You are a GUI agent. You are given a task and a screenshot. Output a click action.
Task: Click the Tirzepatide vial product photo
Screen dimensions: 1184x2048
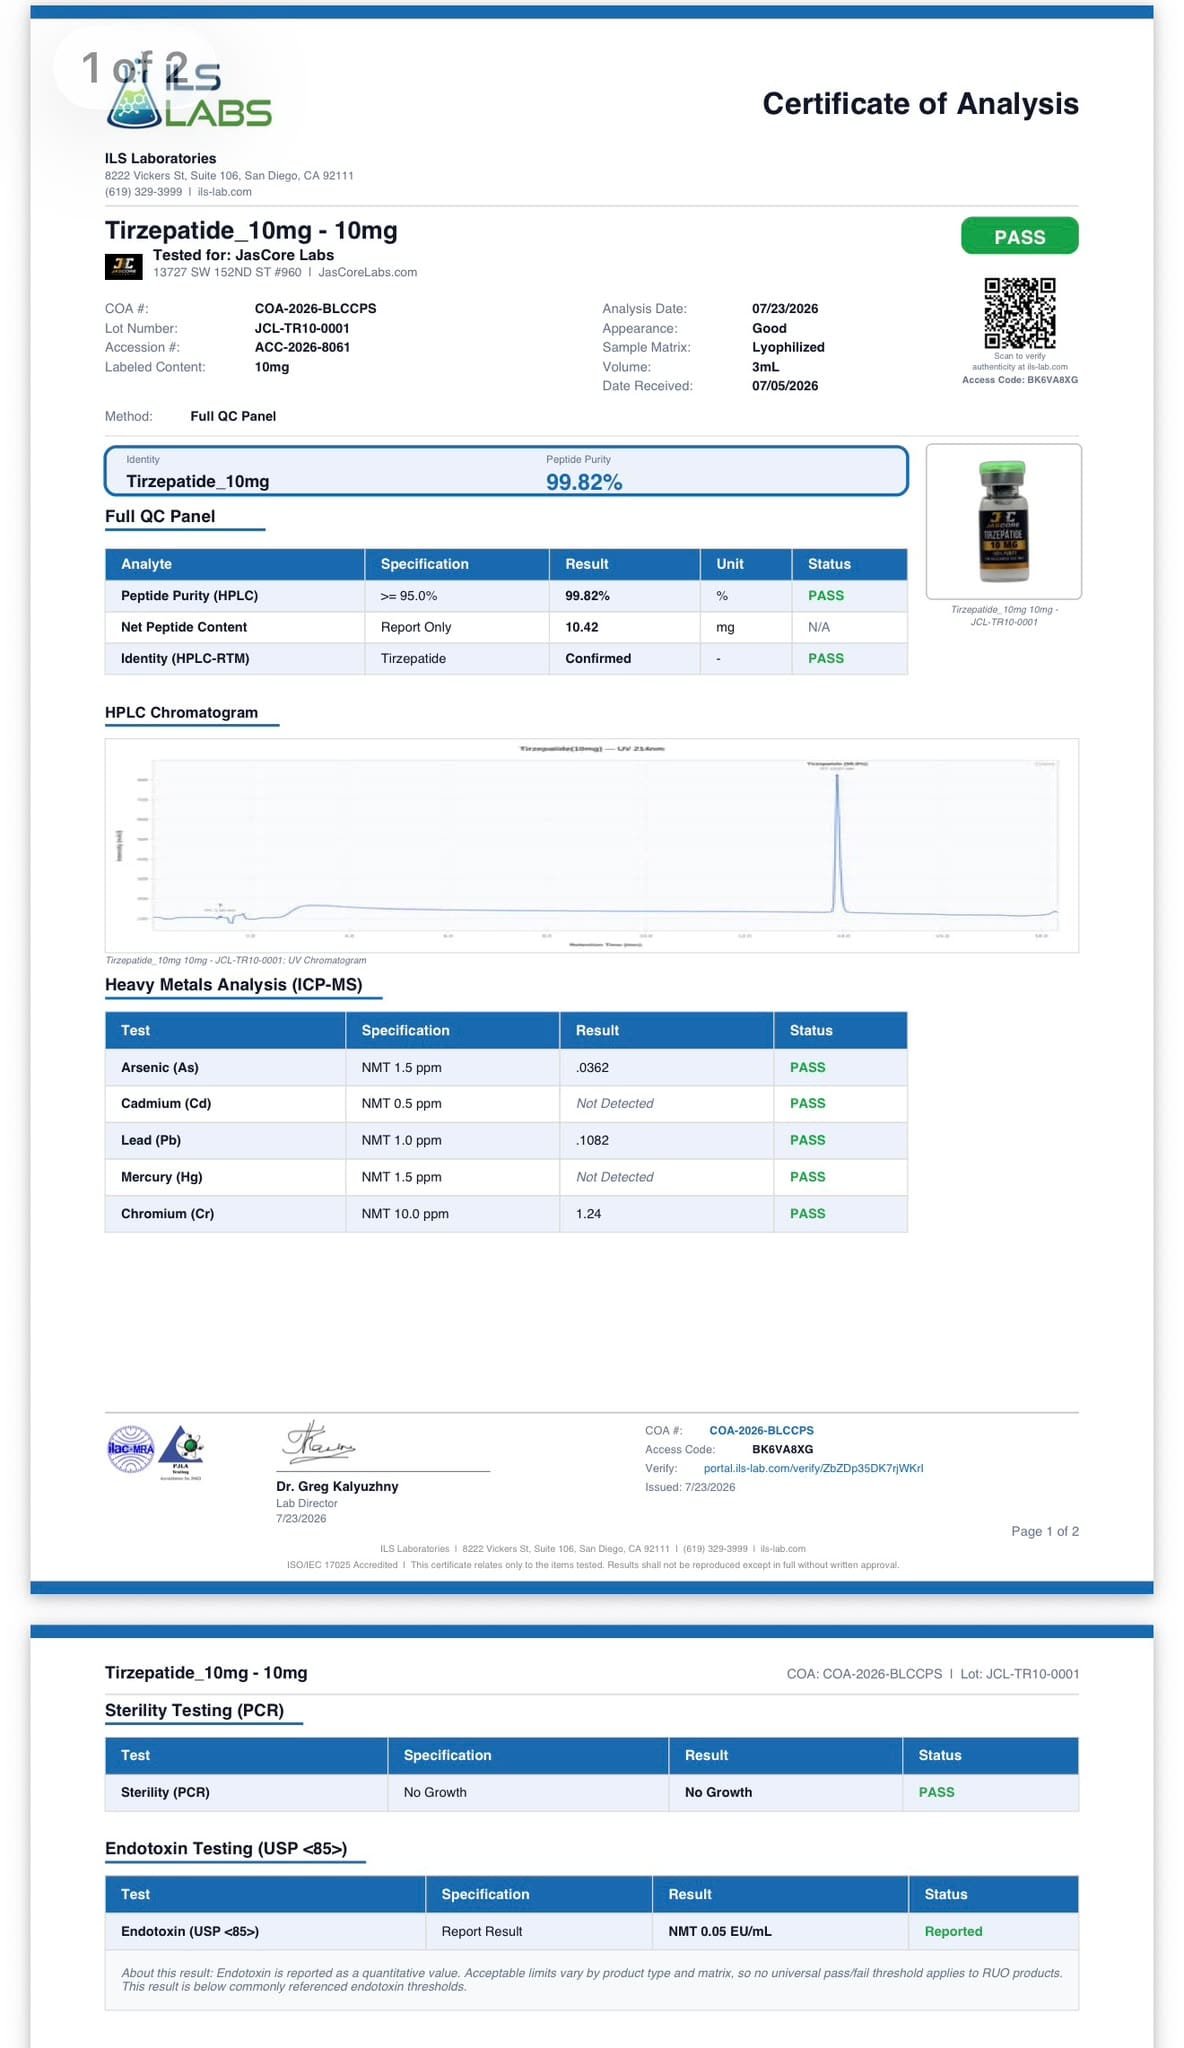[x=1003, y=521]
